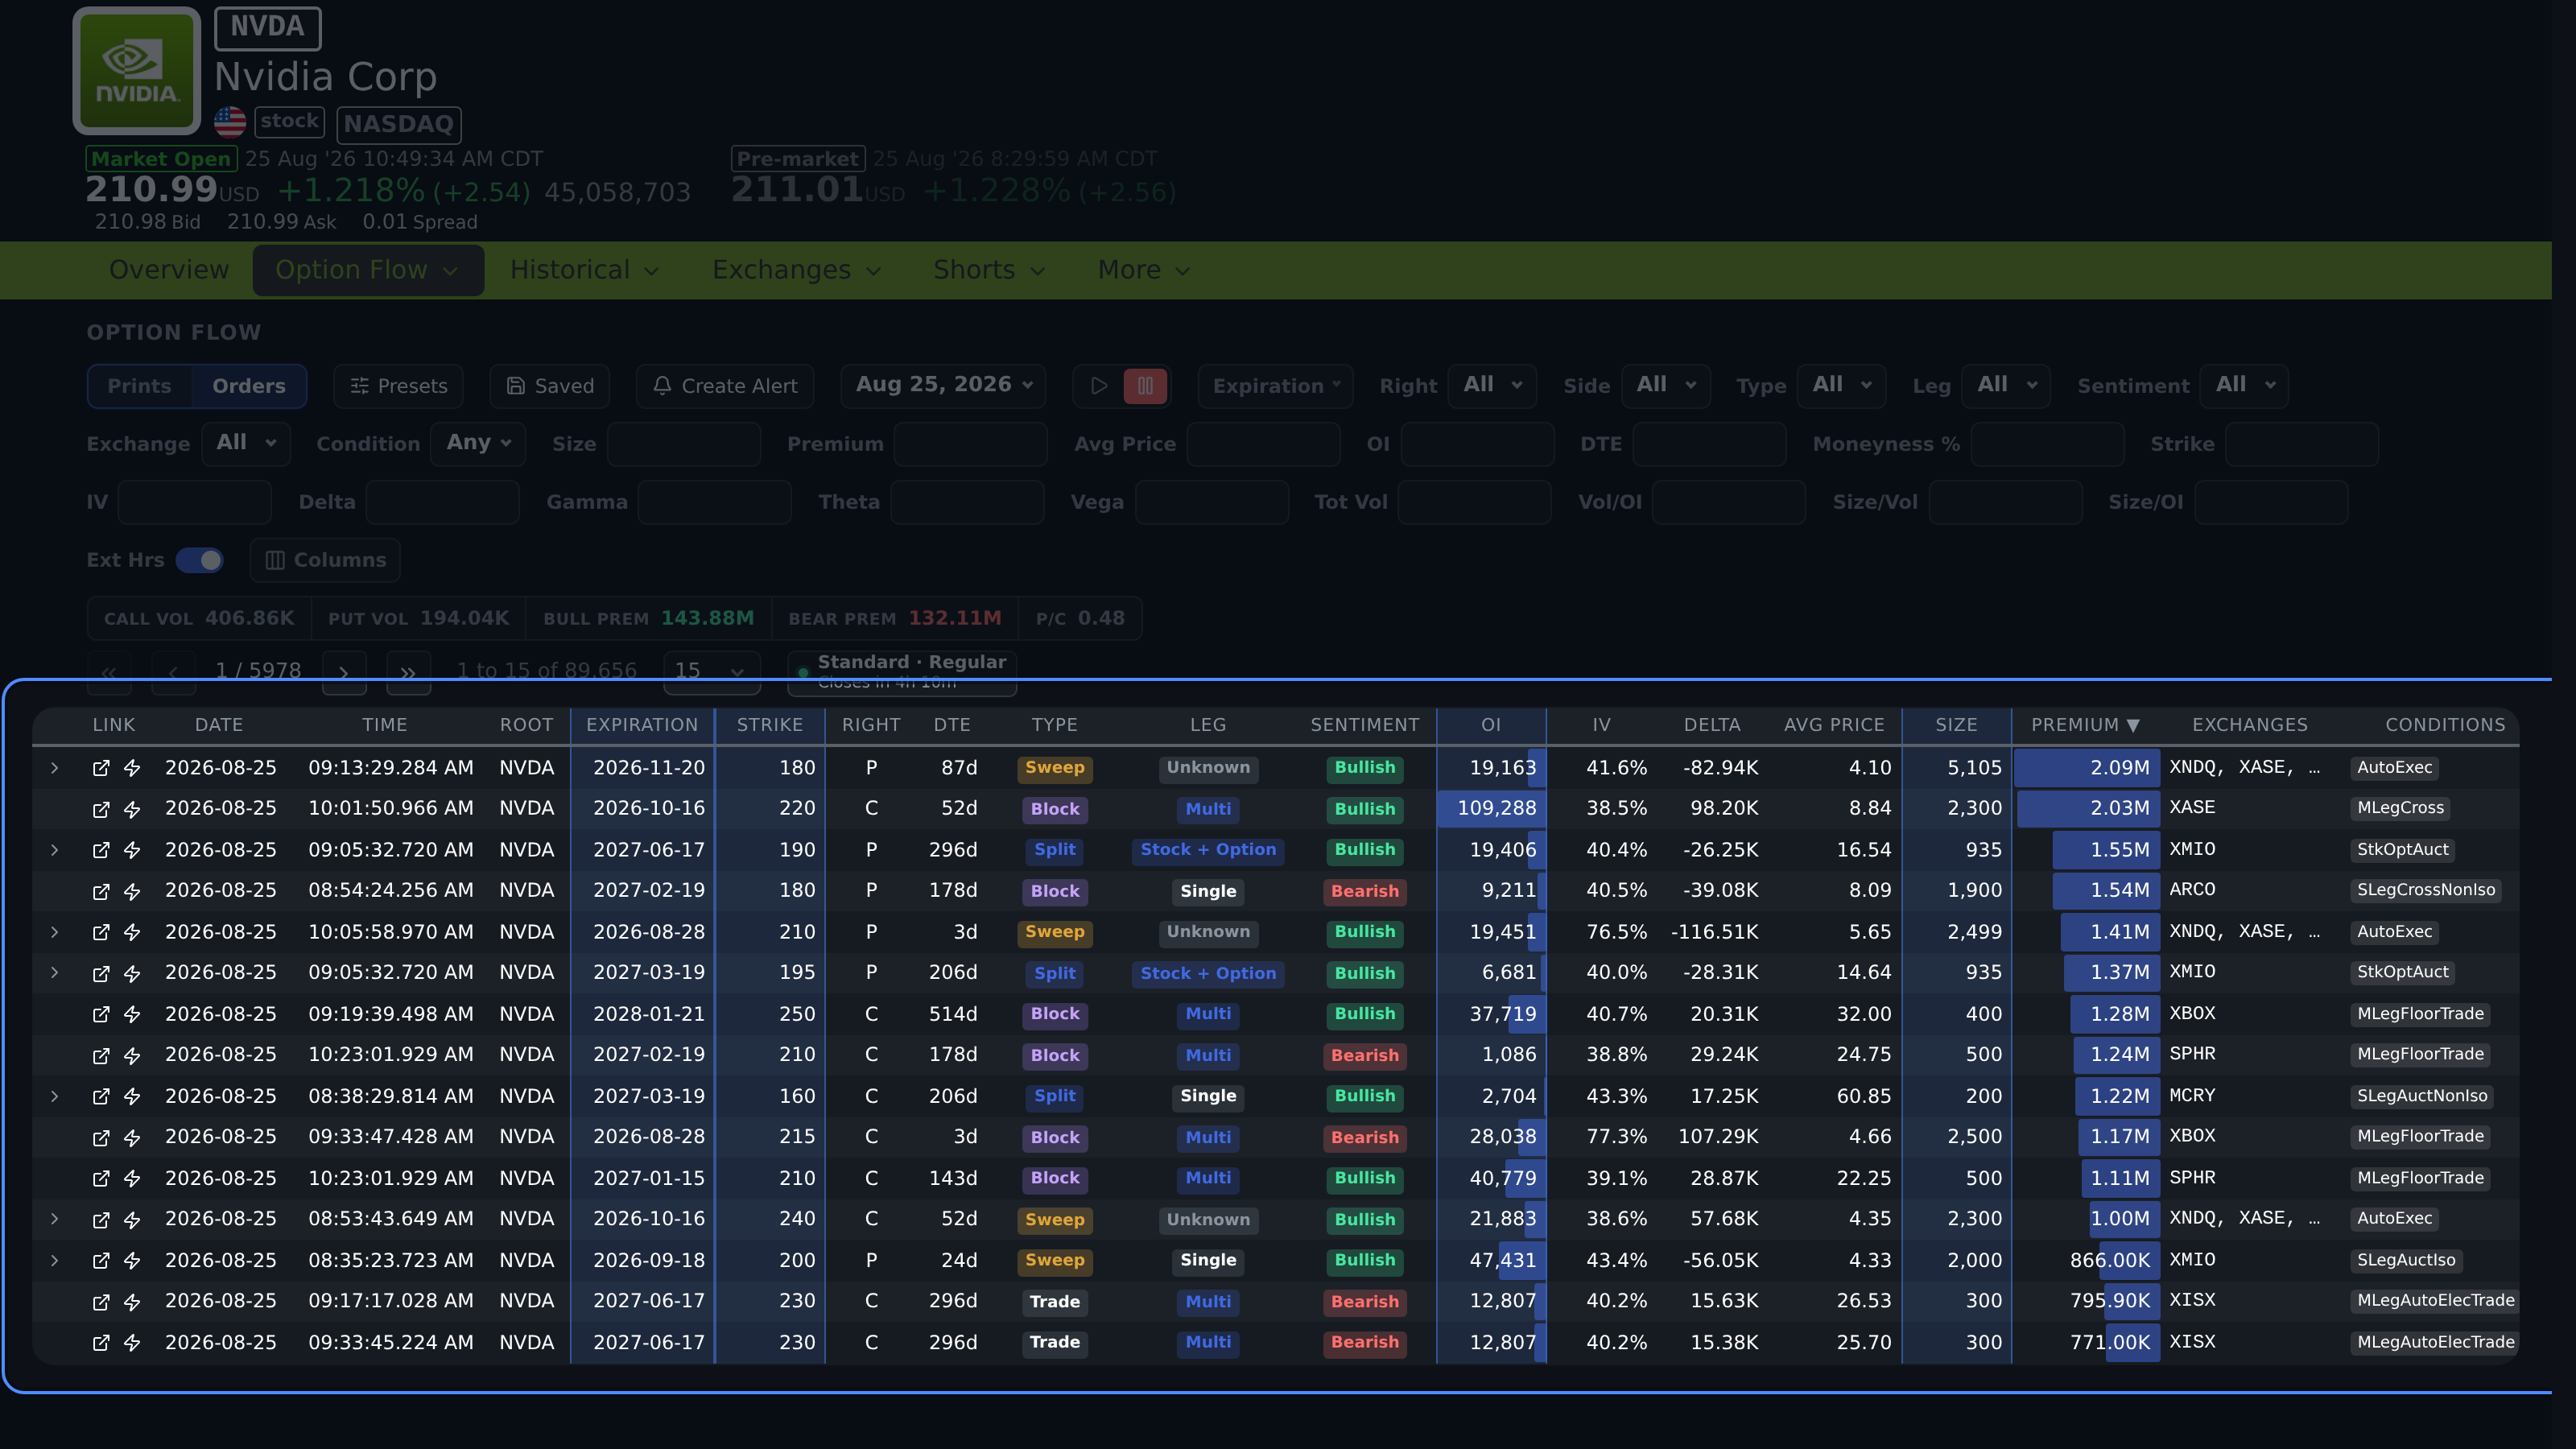Screen dimensions: 2576x1449
Task: Open the Exchange filter dropdown
Action: pyautogui.click(x=246, y=443)
